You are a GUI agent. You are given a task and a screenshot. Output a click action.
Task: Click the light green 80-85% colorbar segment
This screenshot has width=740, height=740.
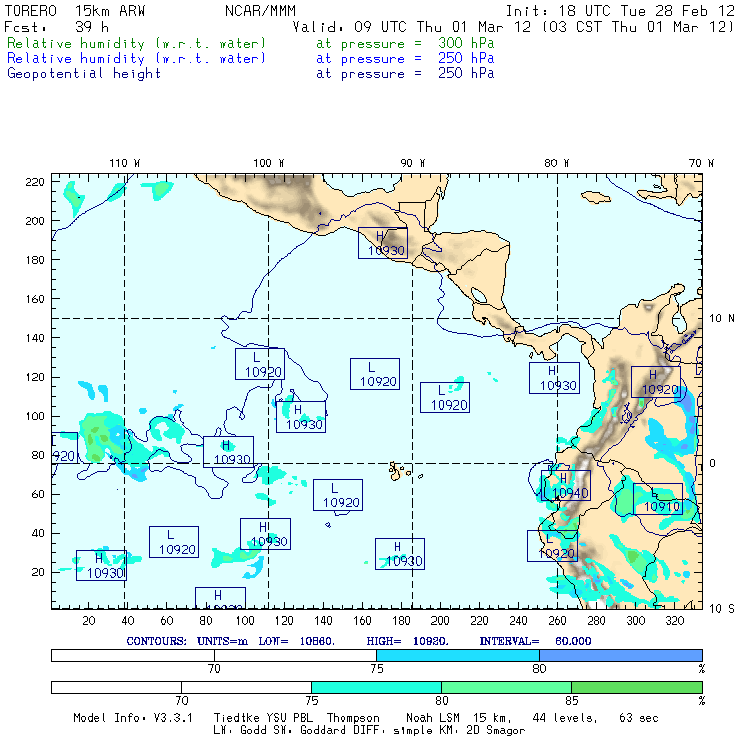(506, 687)
